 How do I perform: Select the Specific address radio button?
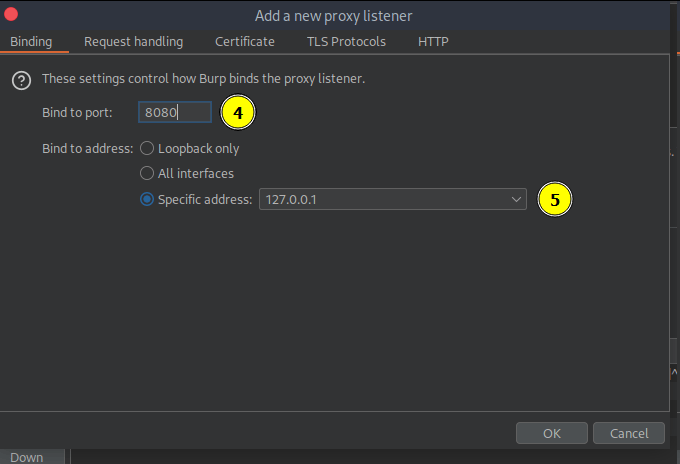148,199
